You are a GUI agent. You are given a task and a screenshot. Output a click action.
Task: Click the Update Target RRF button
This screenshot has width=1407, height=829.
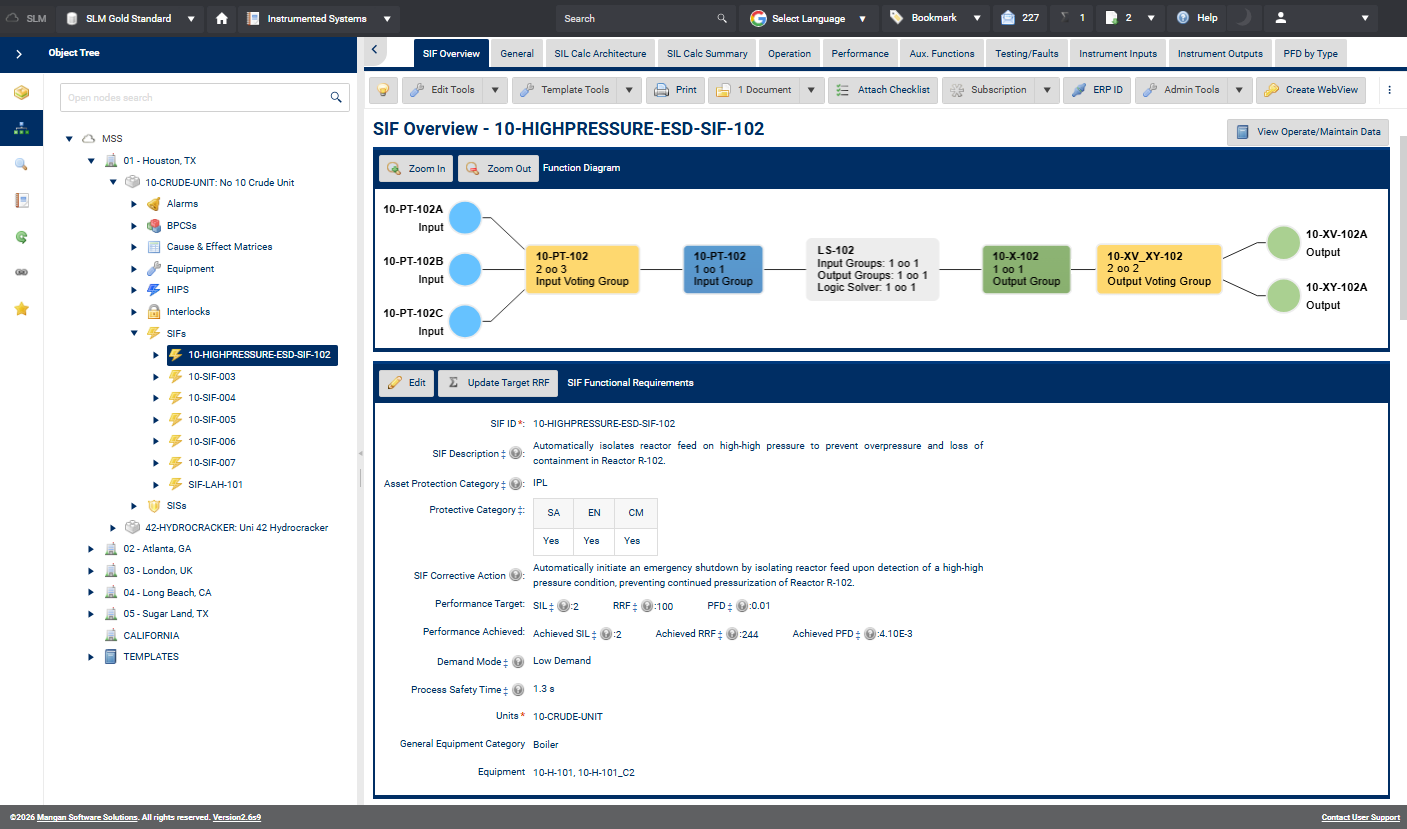point(498,383)
